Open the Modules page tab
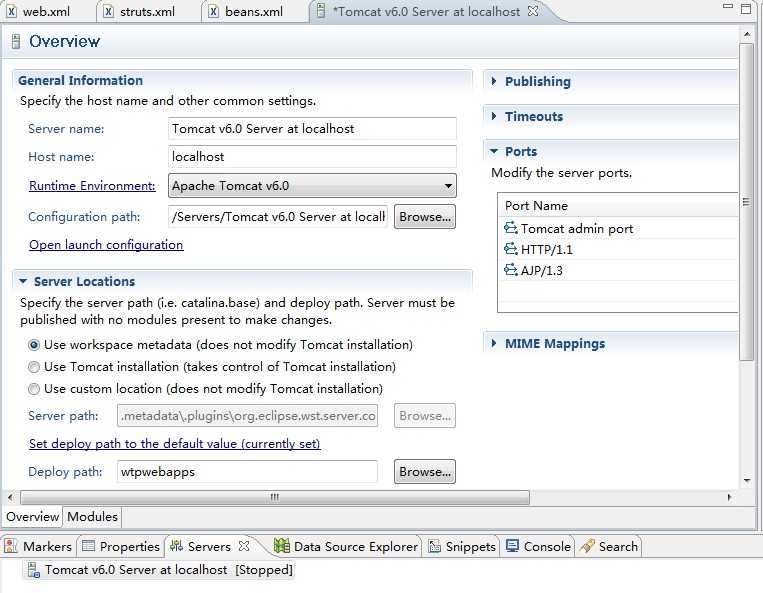This screenshot has height=593, width=763. point(92,517)
